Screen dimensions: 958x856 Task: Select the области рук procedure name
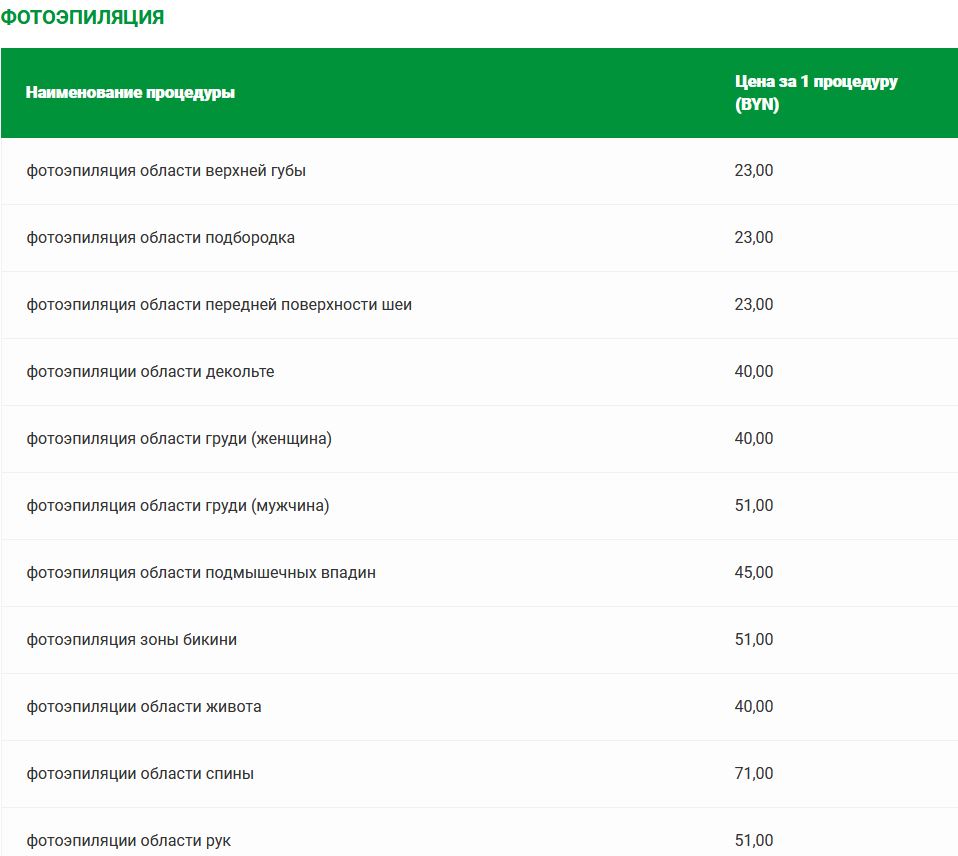click(x=129, y=841)
